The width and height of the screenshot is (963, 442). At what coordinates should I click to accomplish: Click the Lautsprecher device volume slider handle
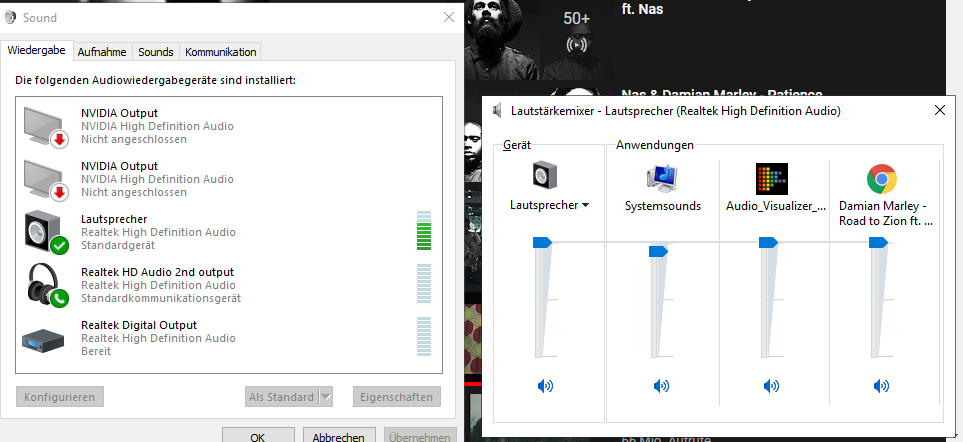[542, 243]
